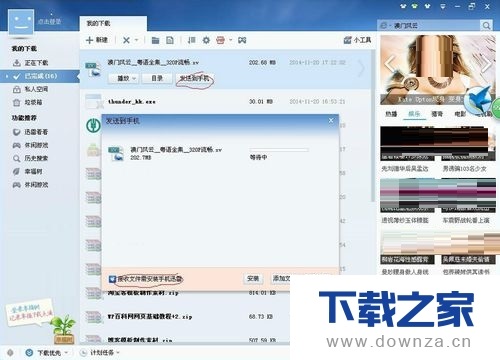Click the green round bank icon in the download list
The image size is (500, 360).
[x=94, y=126]
